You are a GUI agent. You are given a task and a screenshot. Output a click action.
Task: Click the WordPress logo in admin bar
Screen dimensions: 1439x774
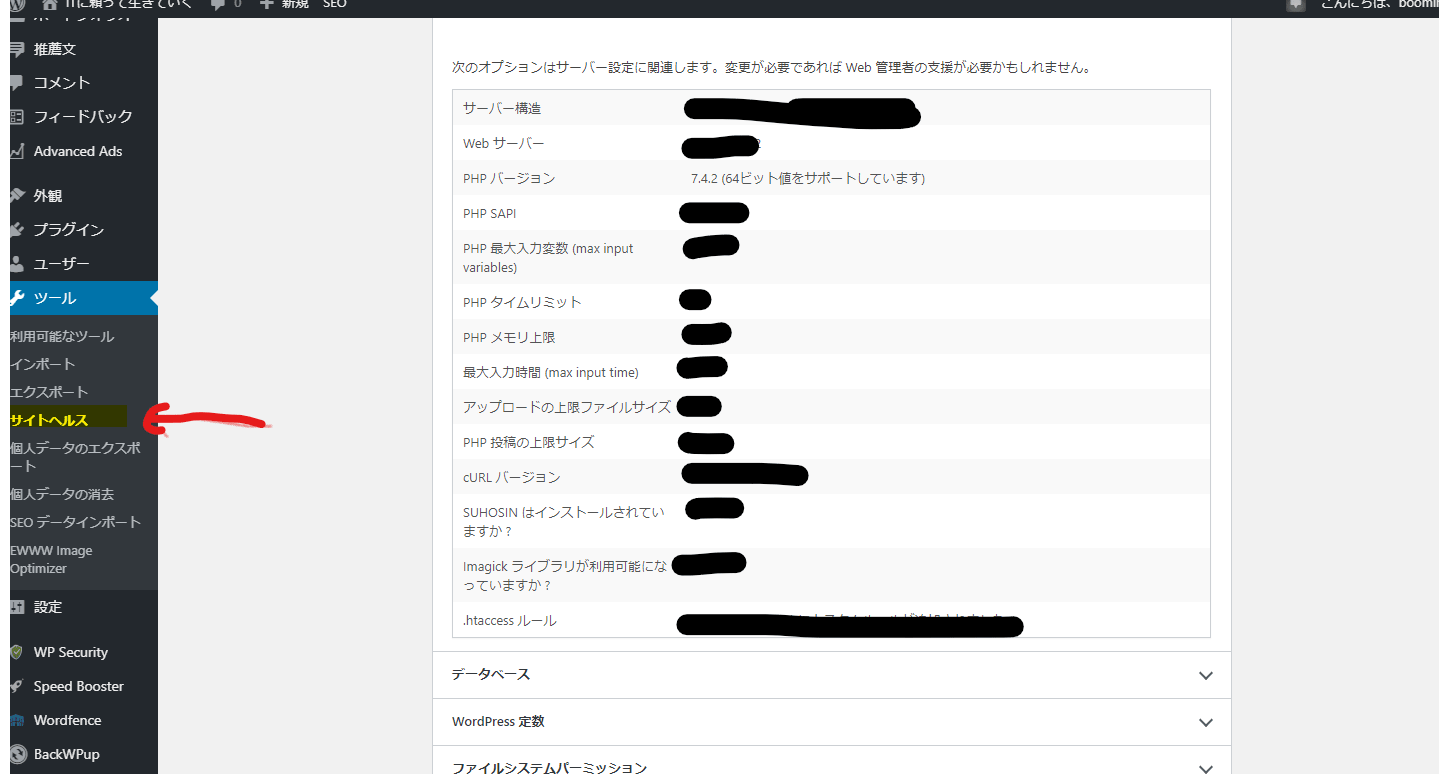click(19, 4)
